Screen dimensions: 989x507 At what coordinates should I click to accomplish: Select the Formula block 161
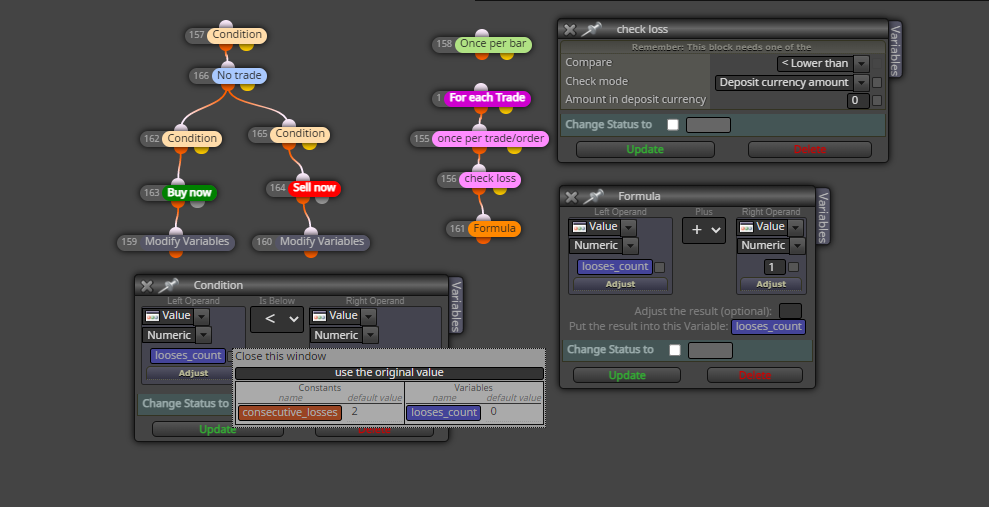[x=494, y=229]
